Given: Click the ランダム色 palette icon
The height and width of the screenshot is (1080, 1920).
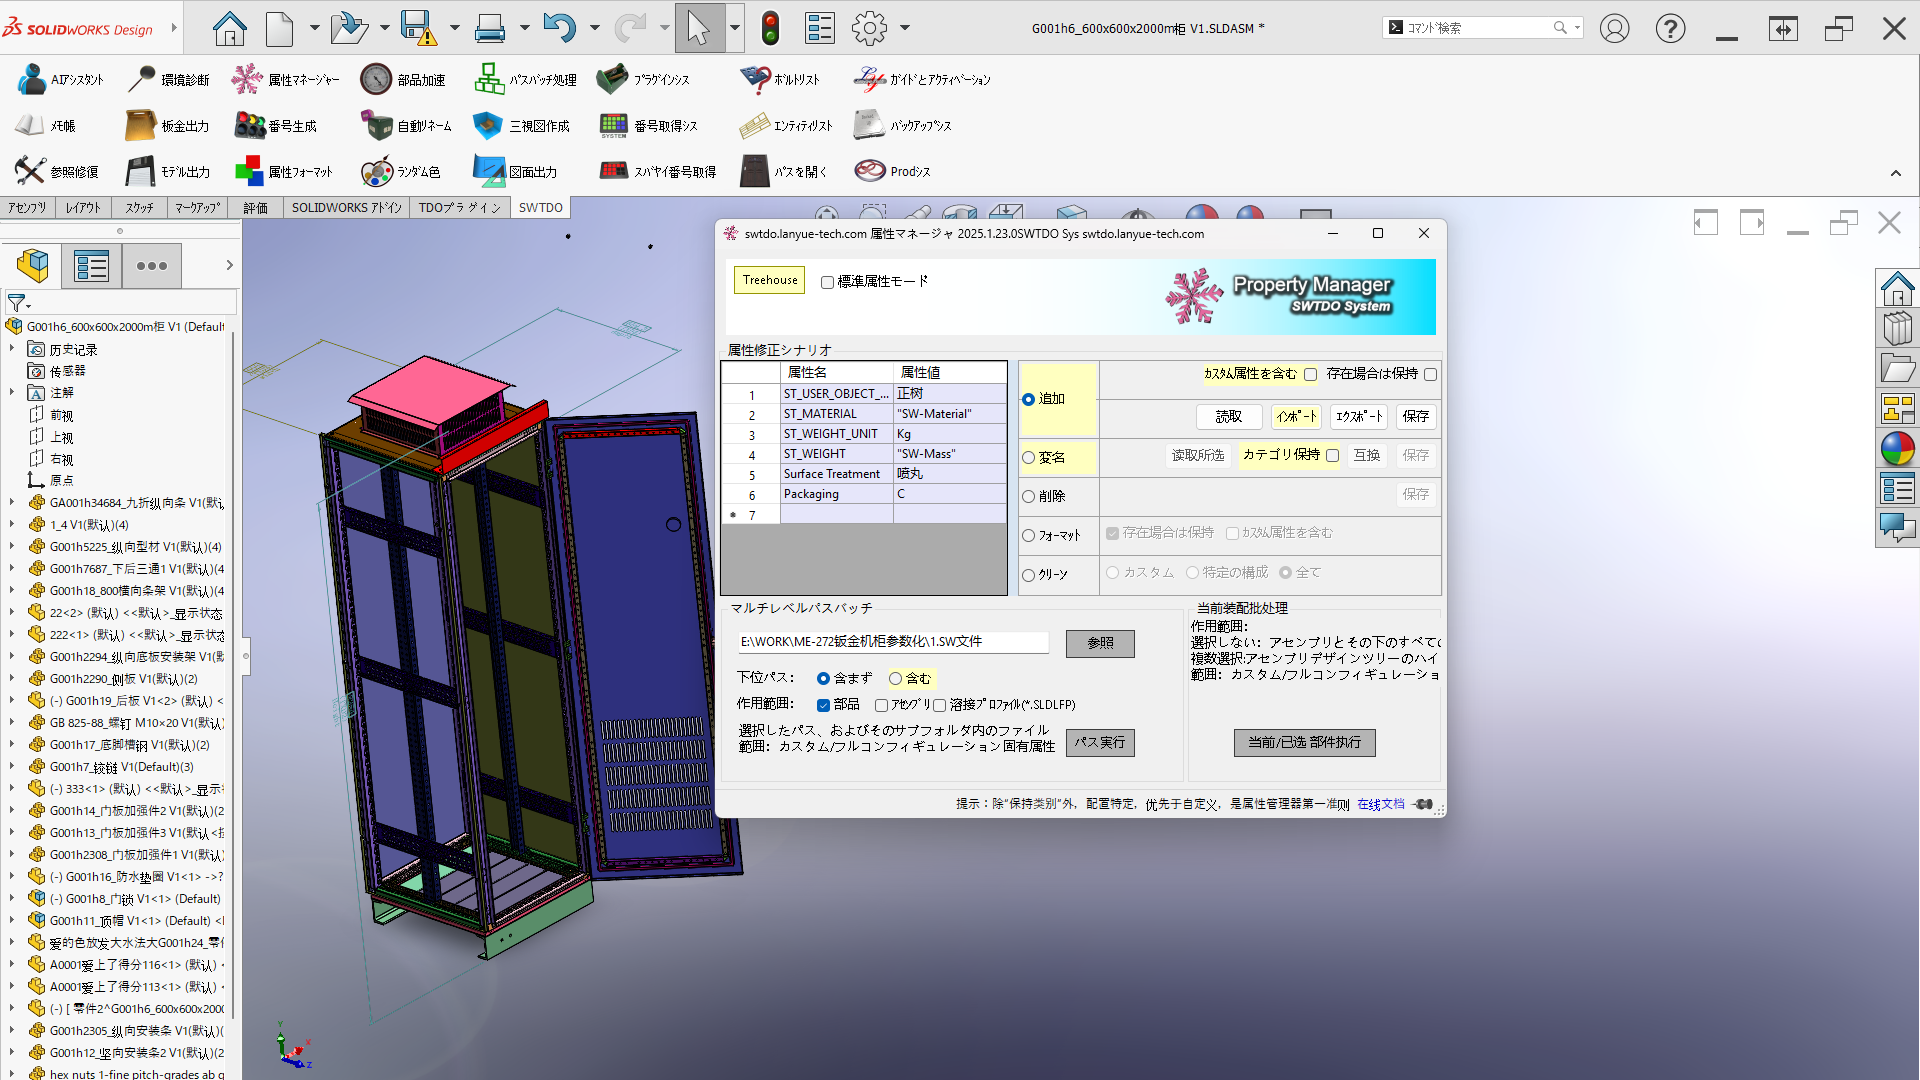Looking at the screenshot, I should 376,172.
